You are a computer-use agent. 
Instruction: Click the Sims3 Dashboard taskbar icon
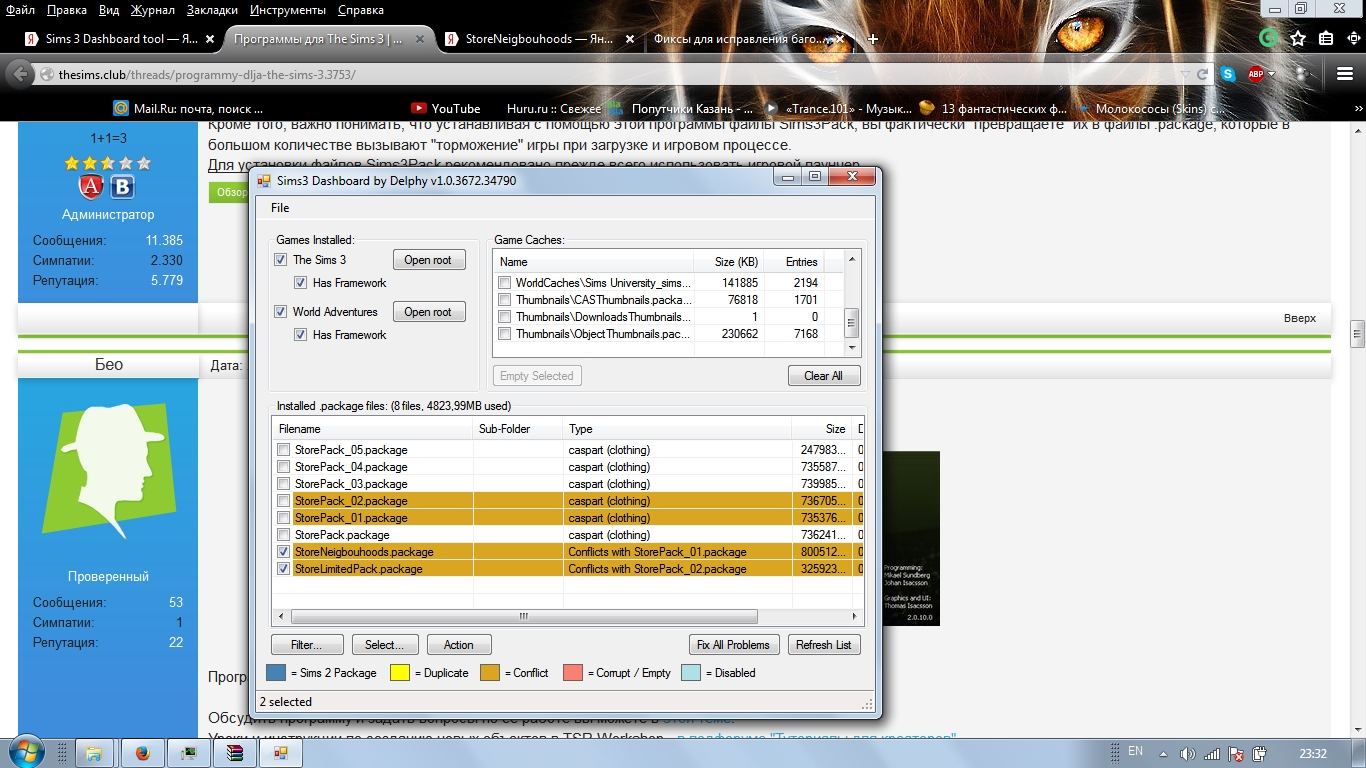pyautogui.click(x=282, y=753)
